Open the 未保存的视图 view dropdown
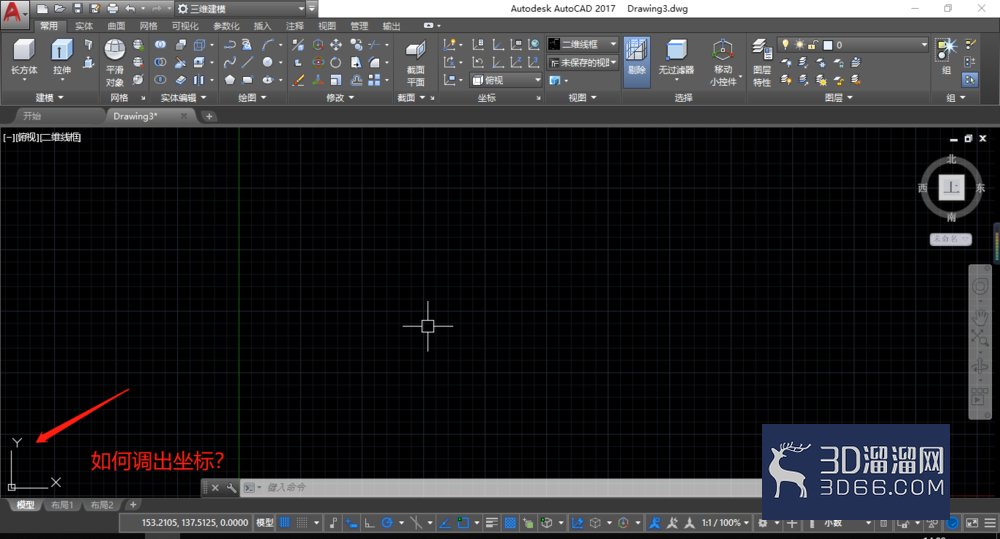Screen dimensions: 1000x539 pyautogui.click(x=583, y=63)
